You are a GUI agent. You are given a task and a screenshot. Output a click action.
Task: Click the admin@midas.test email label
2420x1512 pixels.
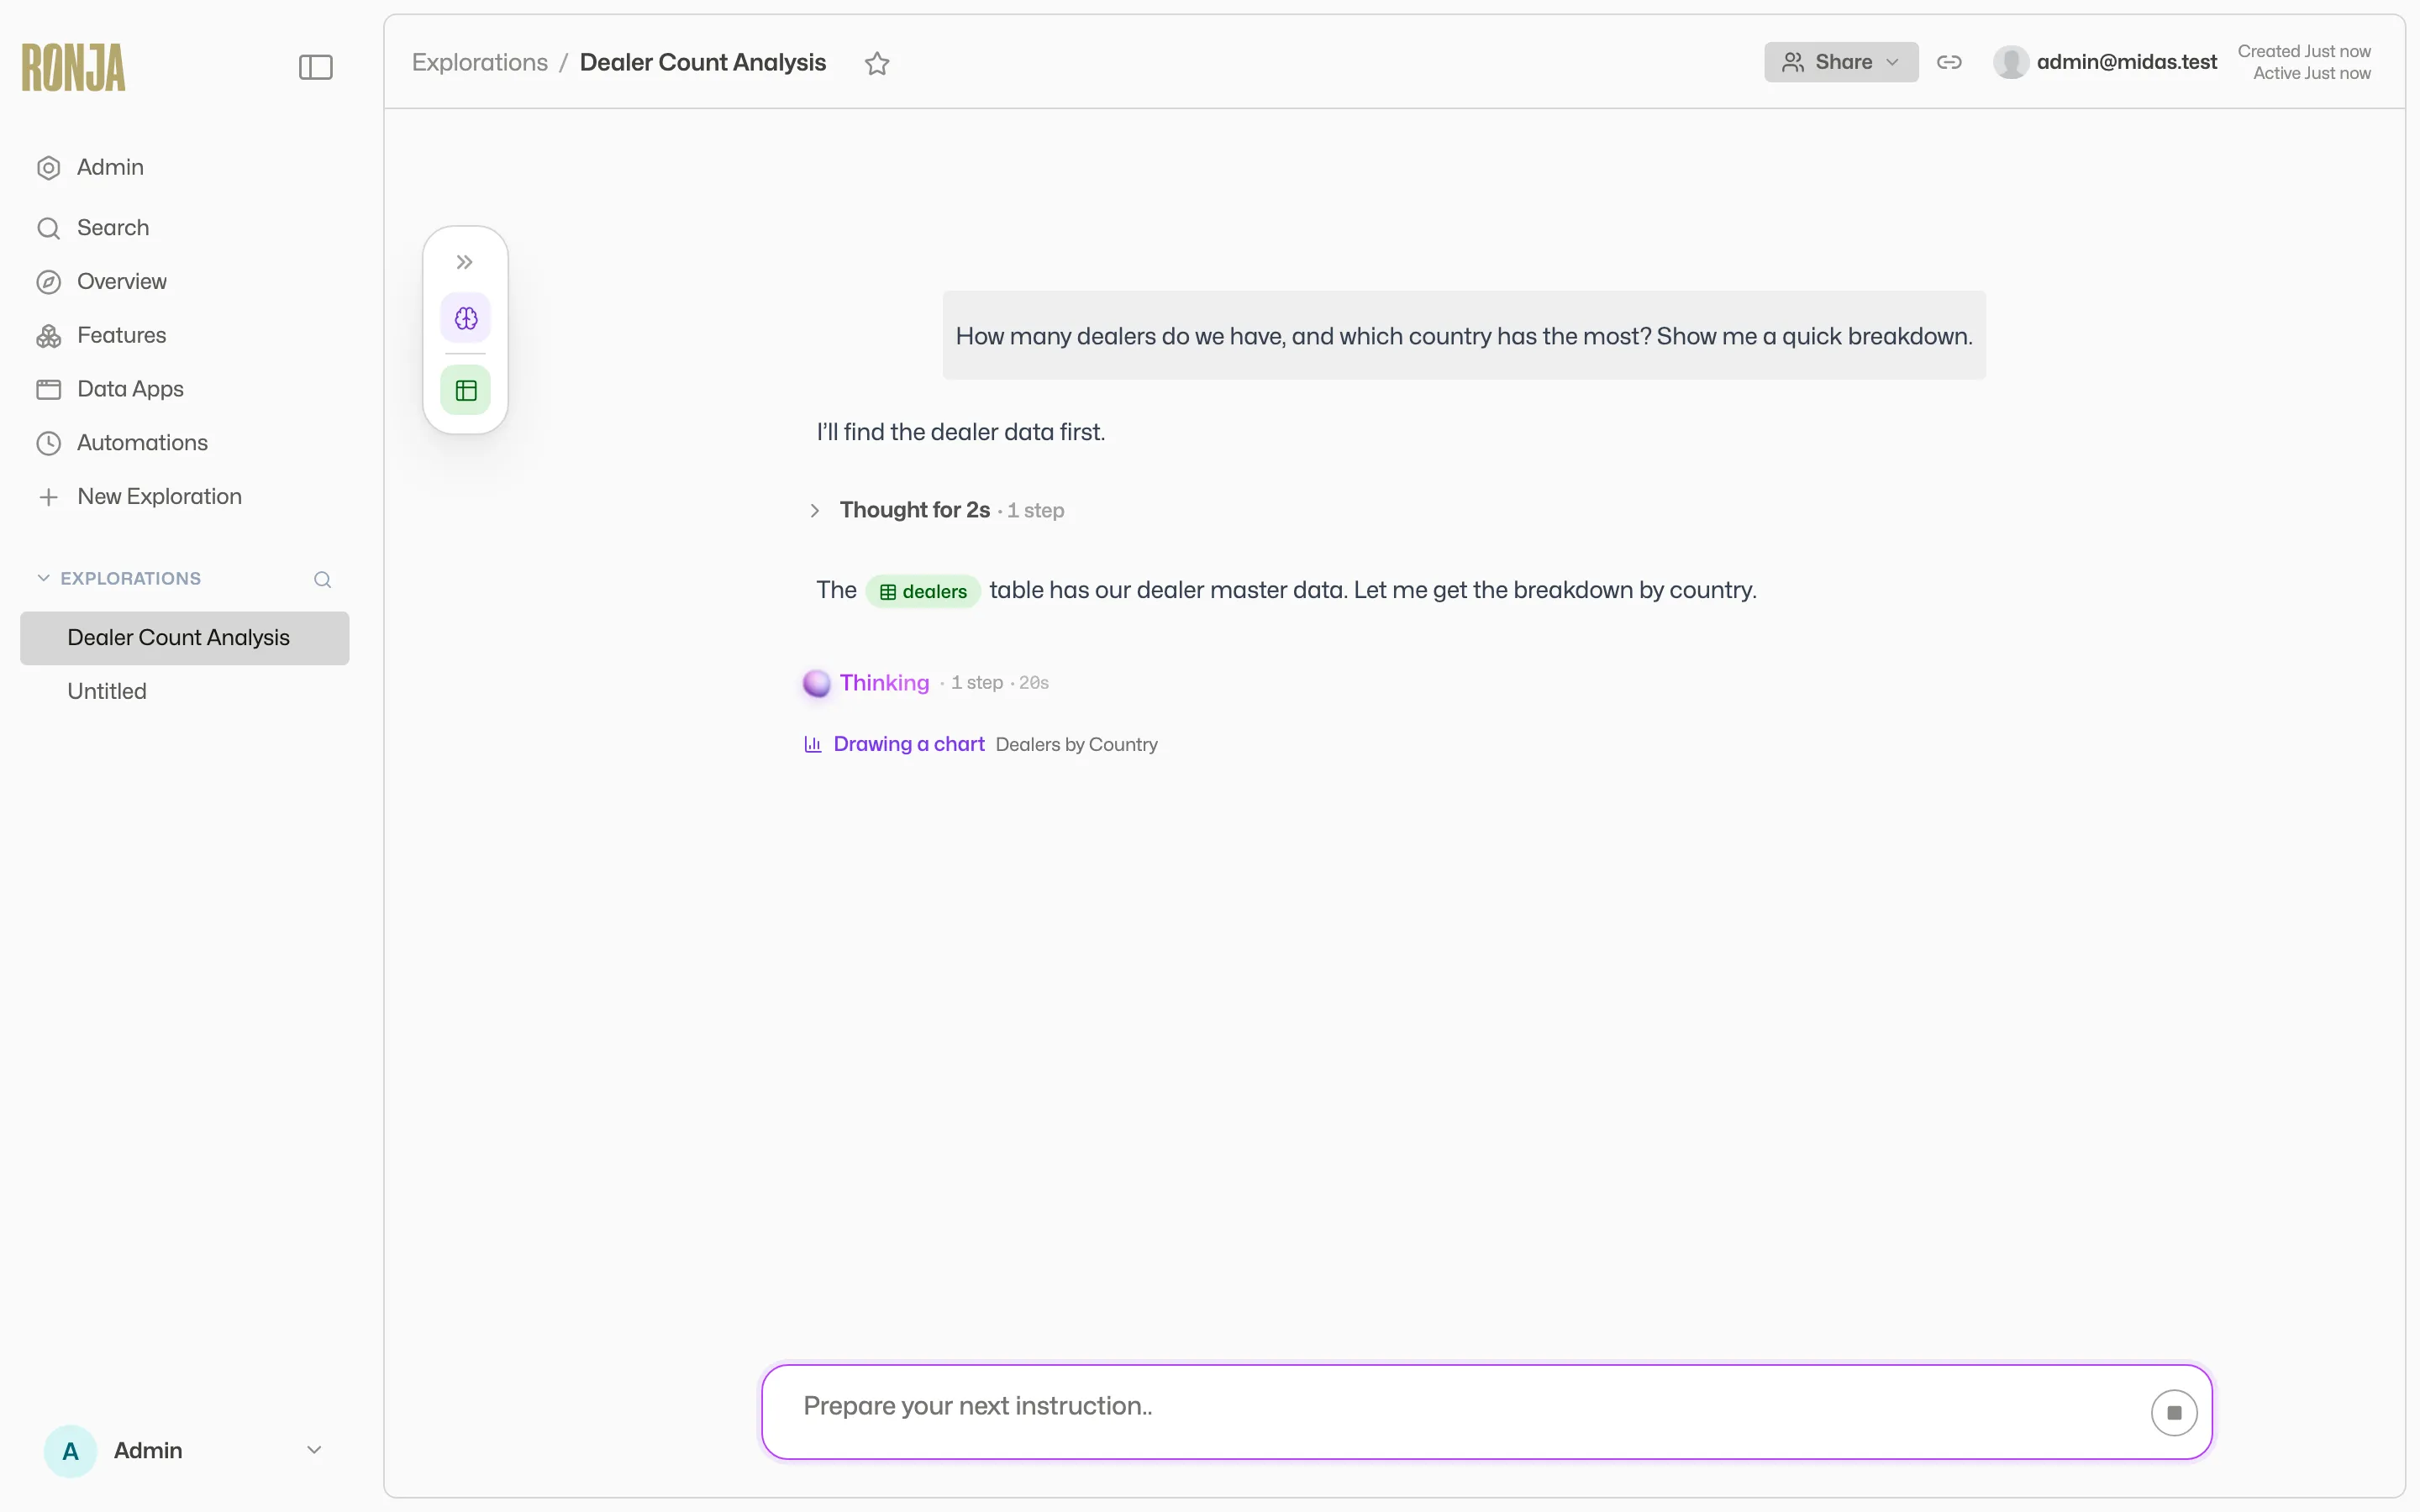point(2127,62)
